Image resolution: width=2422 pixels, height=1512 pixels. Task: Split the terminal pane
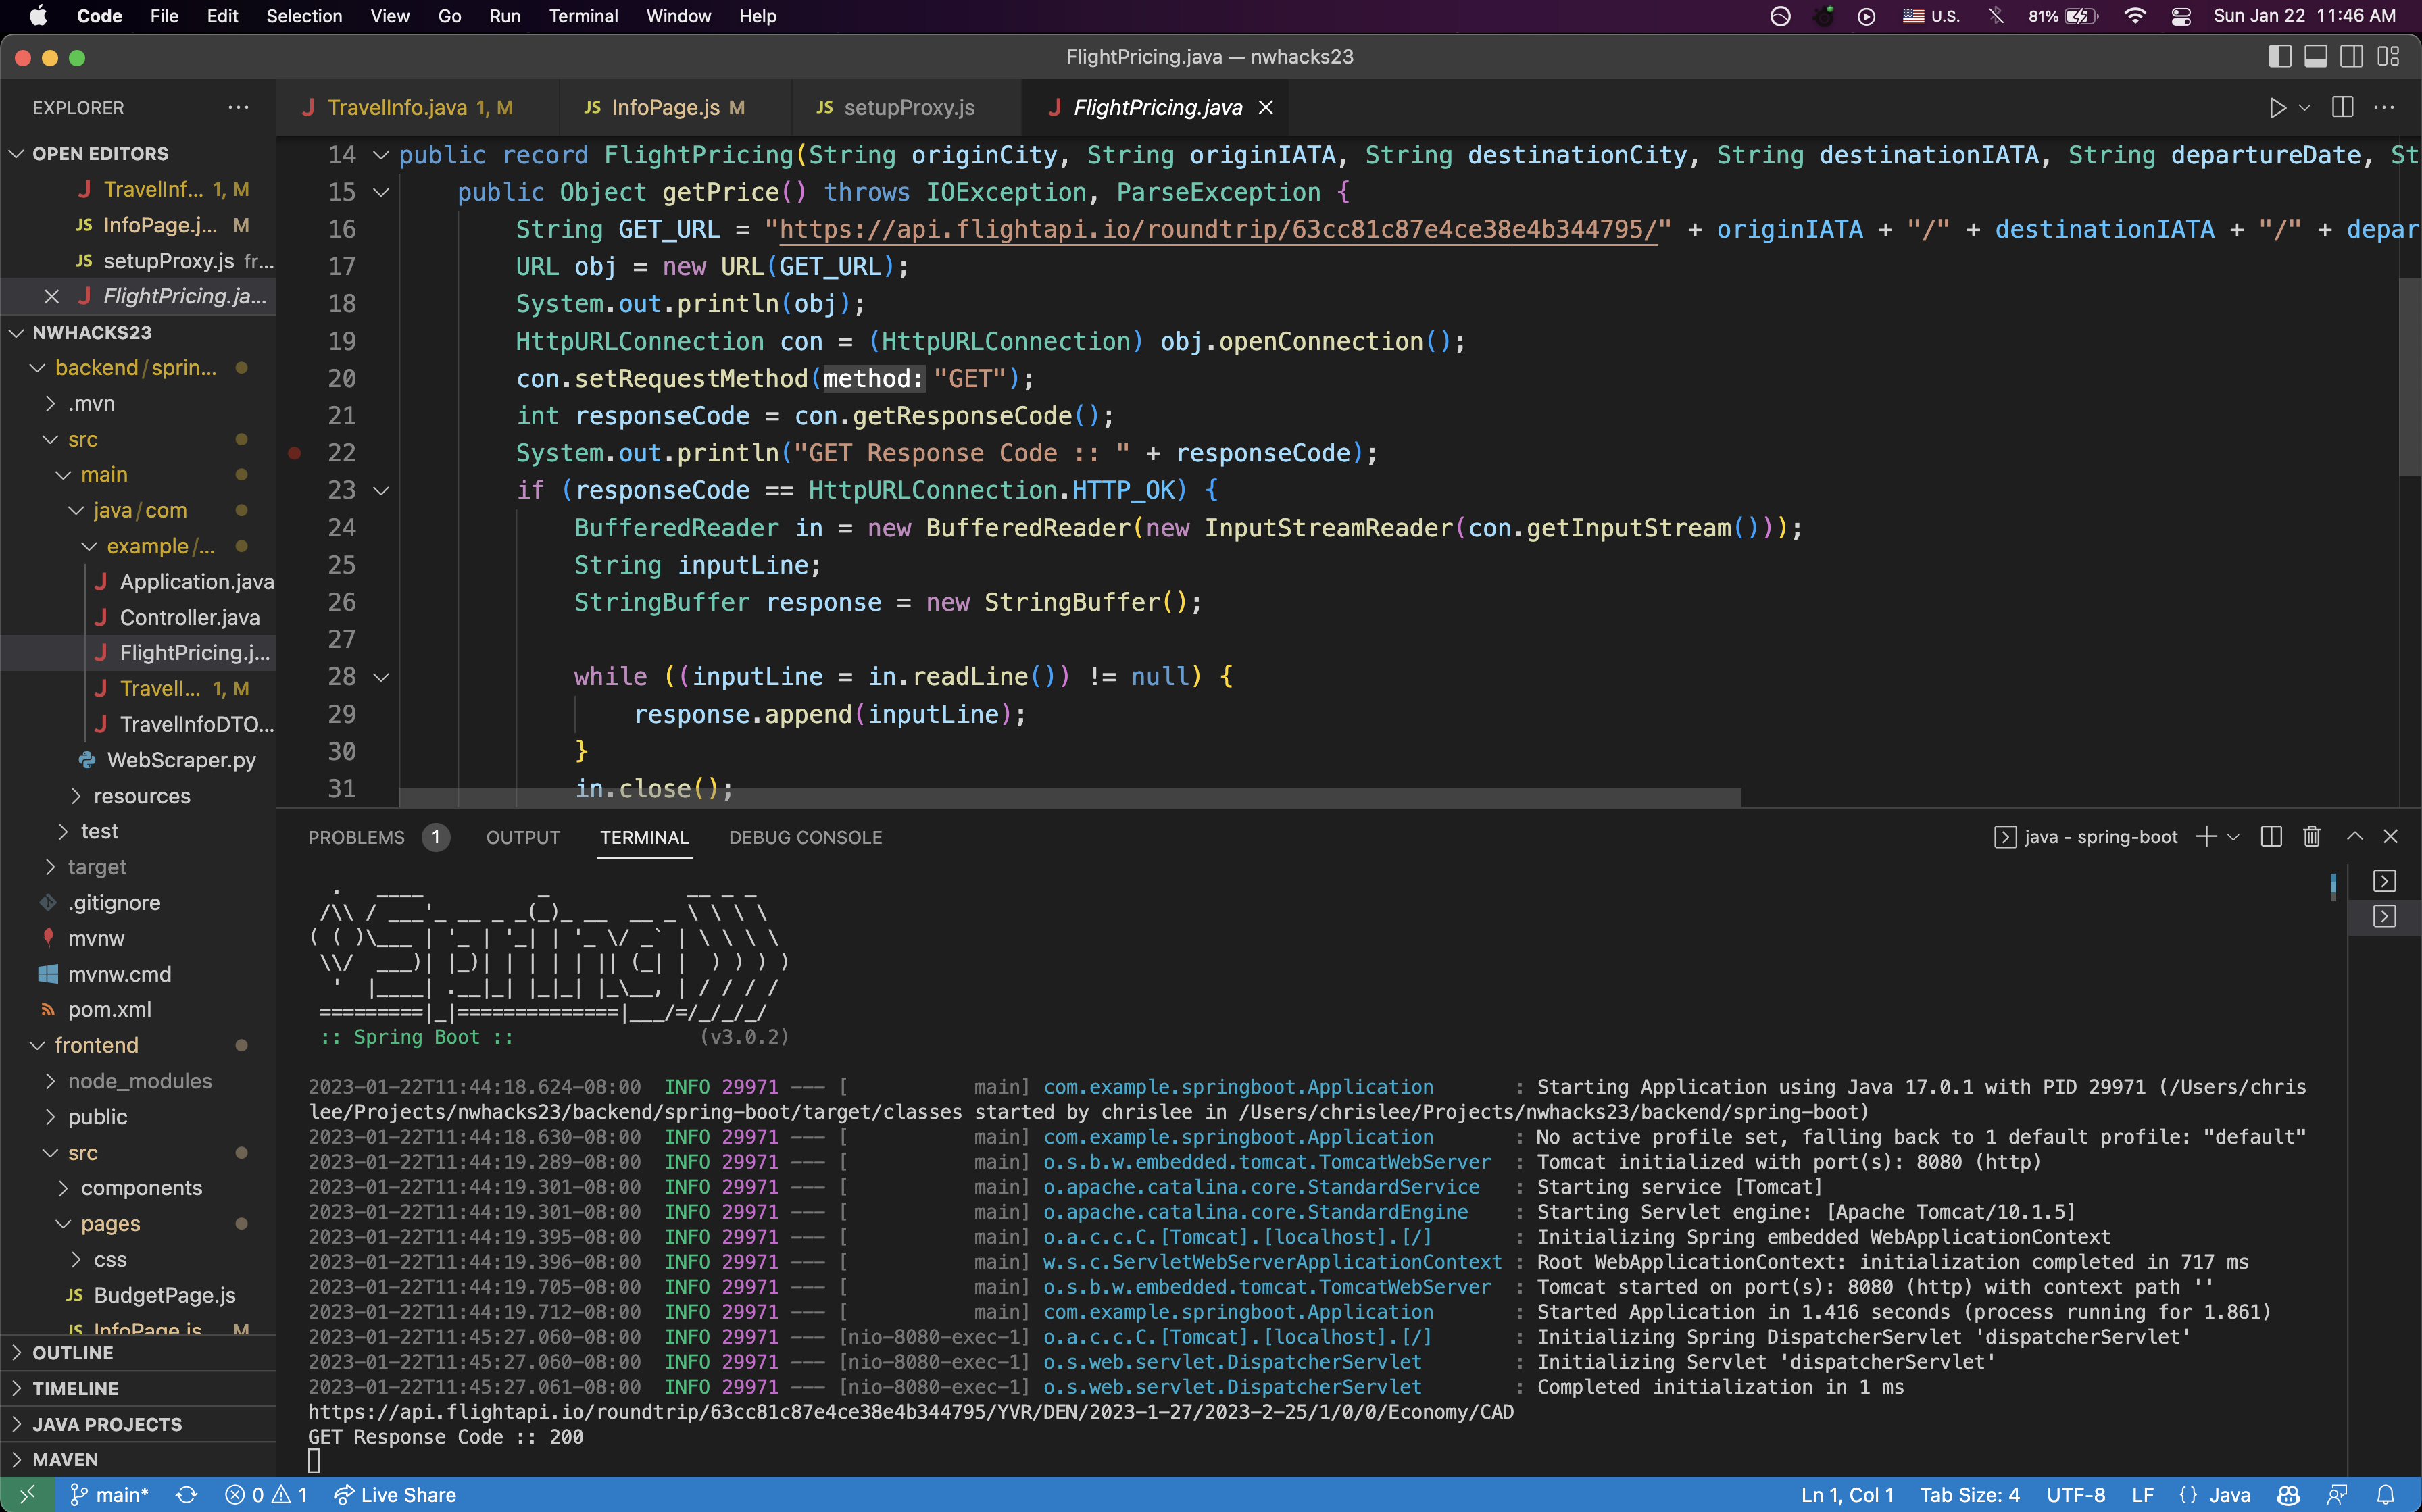pos(2271,837)
